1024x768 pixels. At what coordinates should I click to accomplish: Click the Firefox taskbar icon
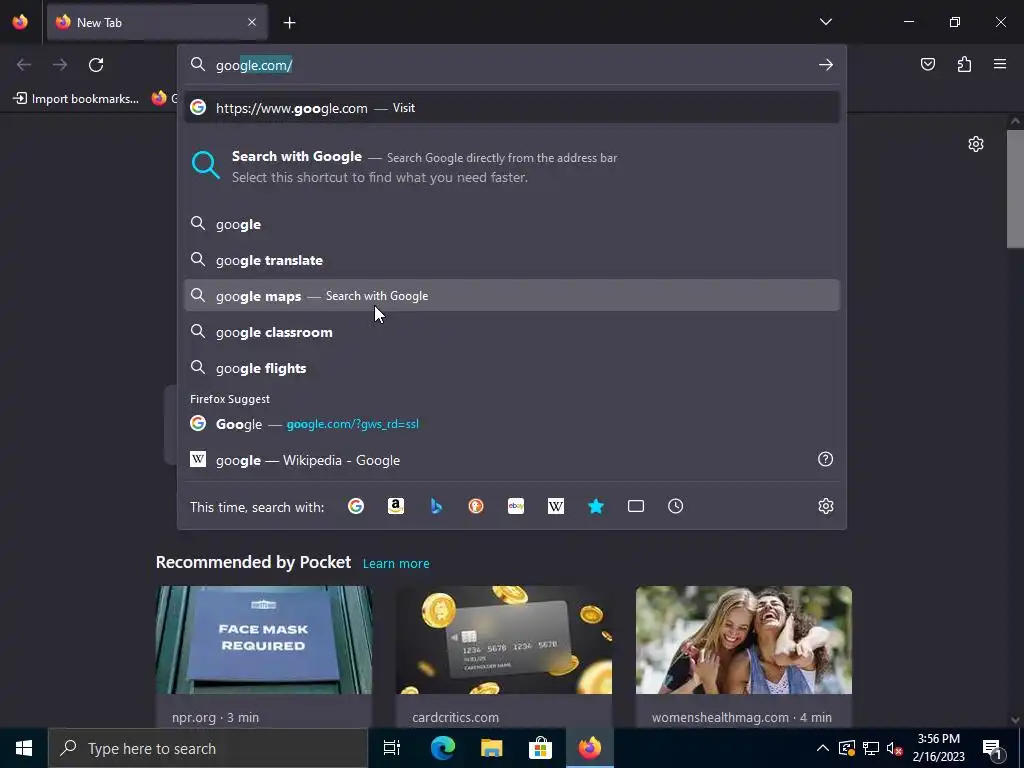click(589, 748)
